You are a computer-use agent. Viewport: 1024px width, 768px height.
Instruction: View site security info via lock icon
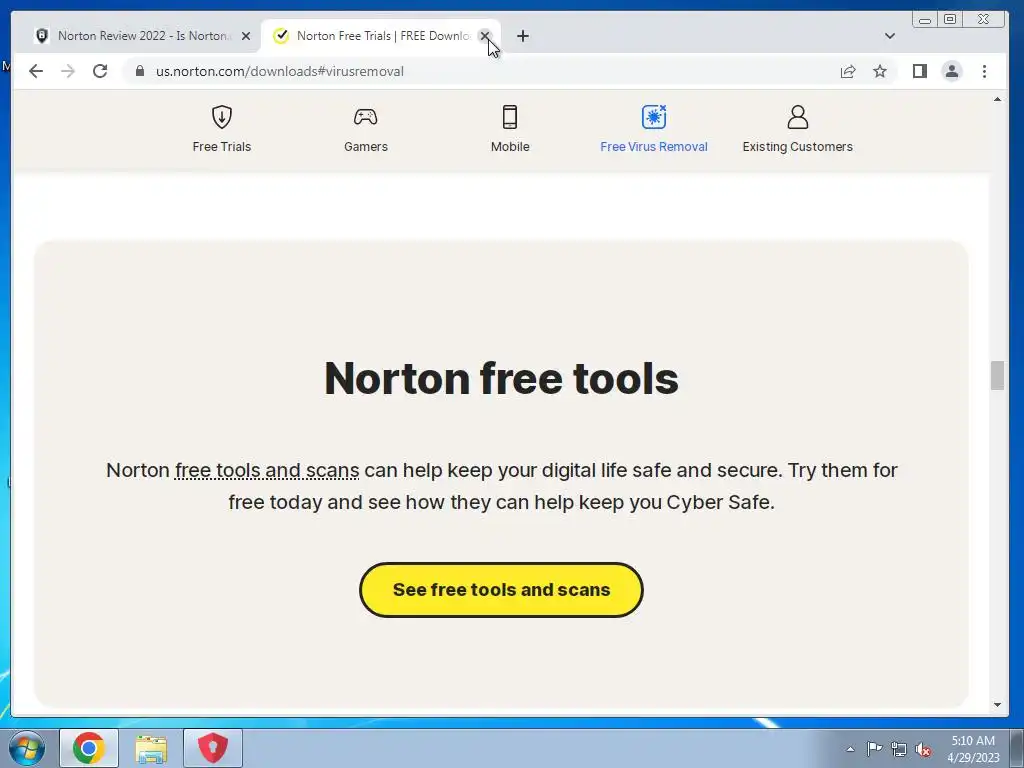[x=140, y=71]
